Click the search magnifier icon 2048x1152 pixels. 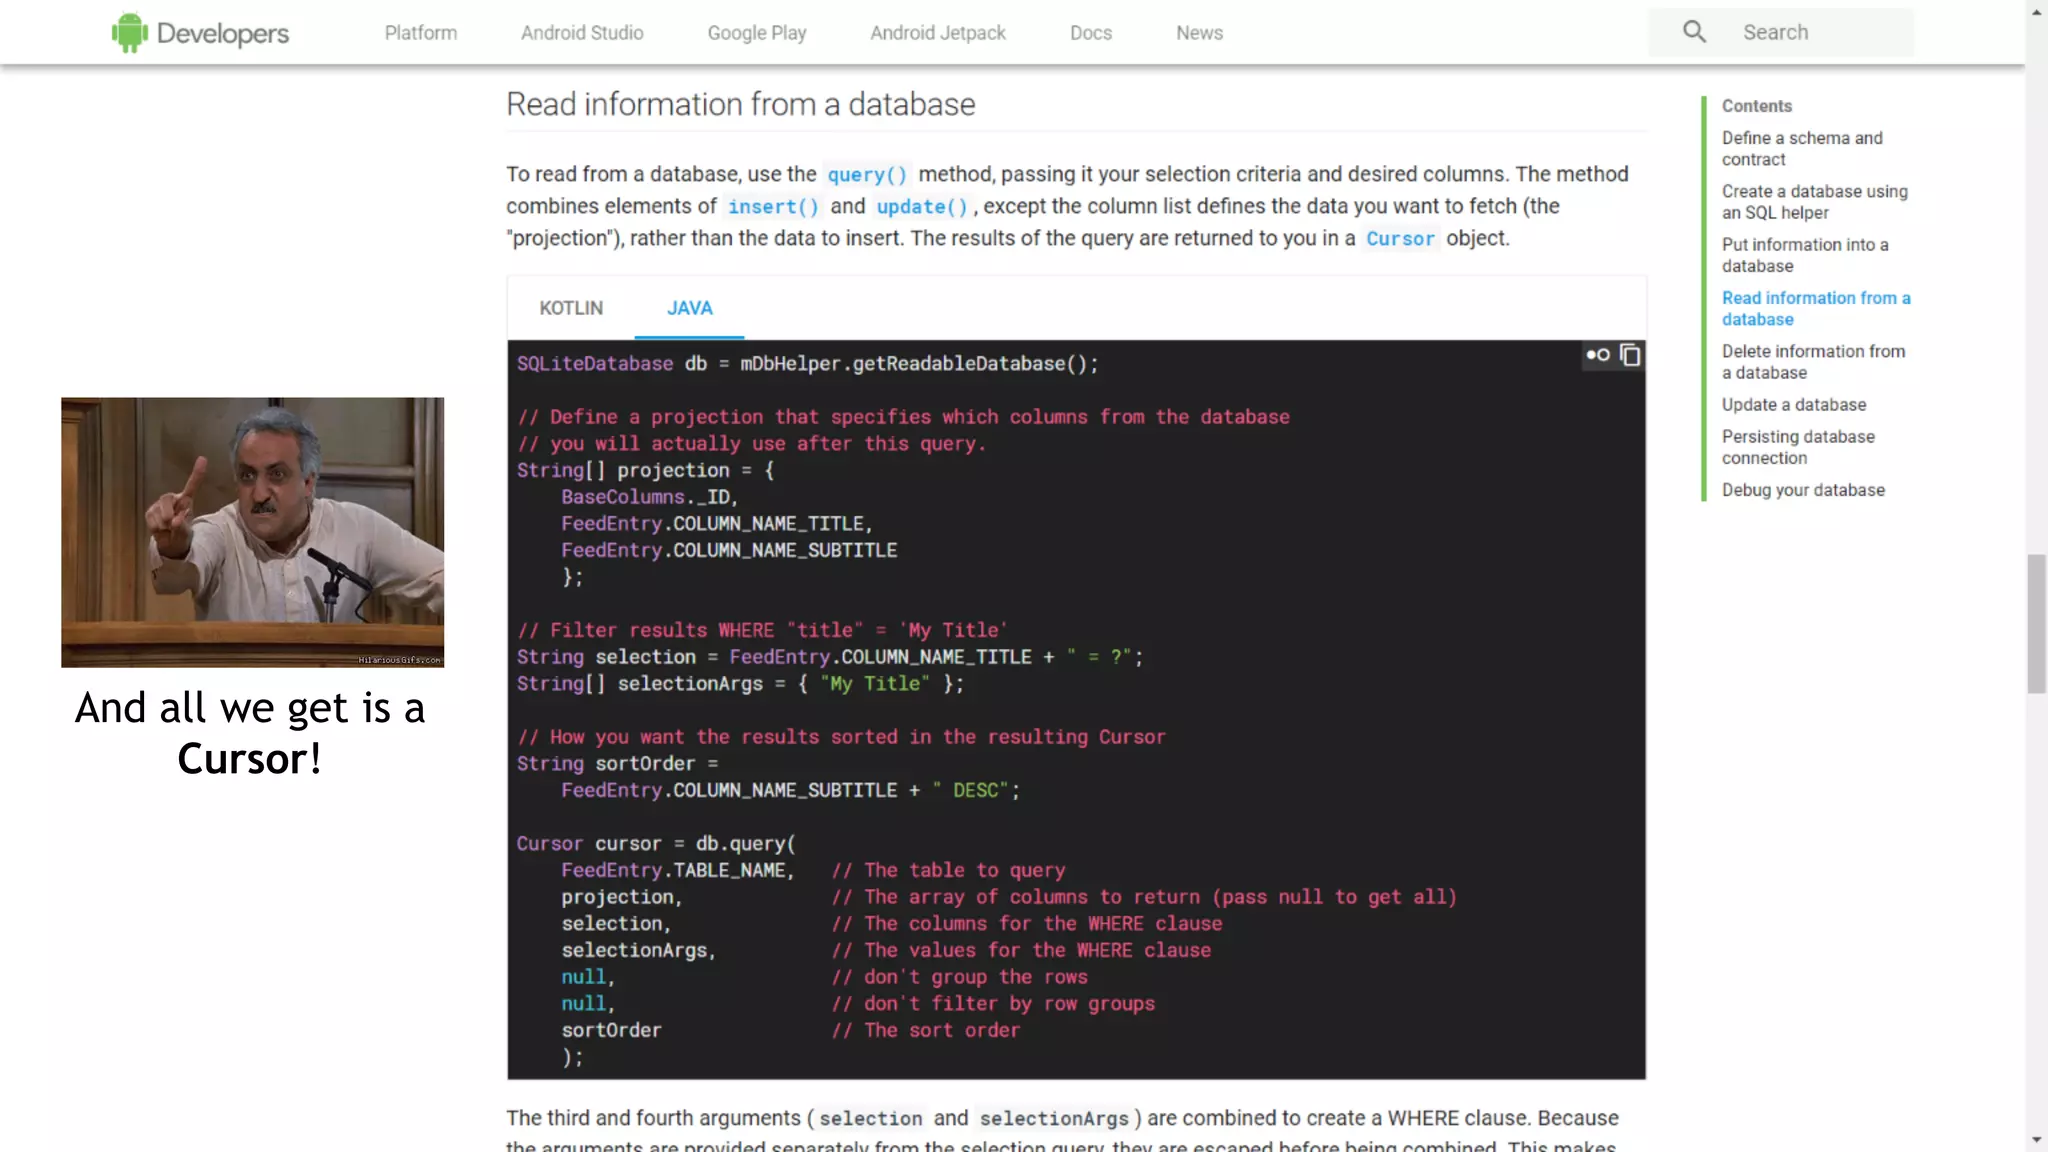click(x=1694, y=32)
